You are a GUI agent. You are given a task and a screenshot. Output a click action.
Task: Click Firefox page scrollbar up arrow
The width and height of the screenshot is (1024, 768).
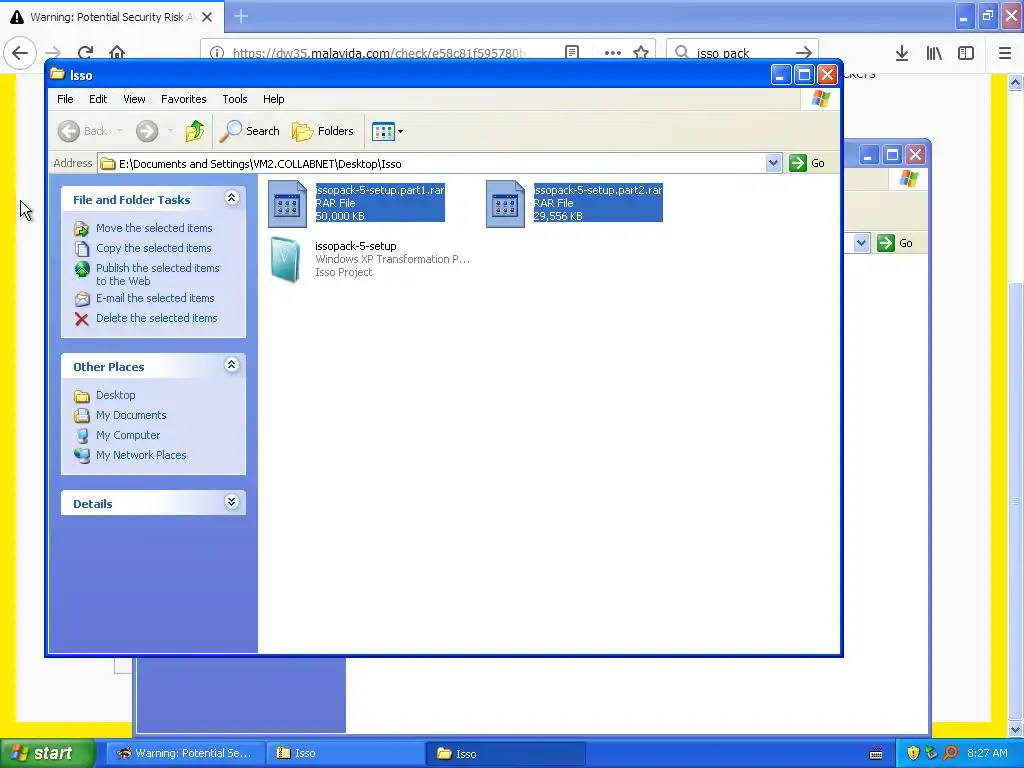tap(1015, 82)
